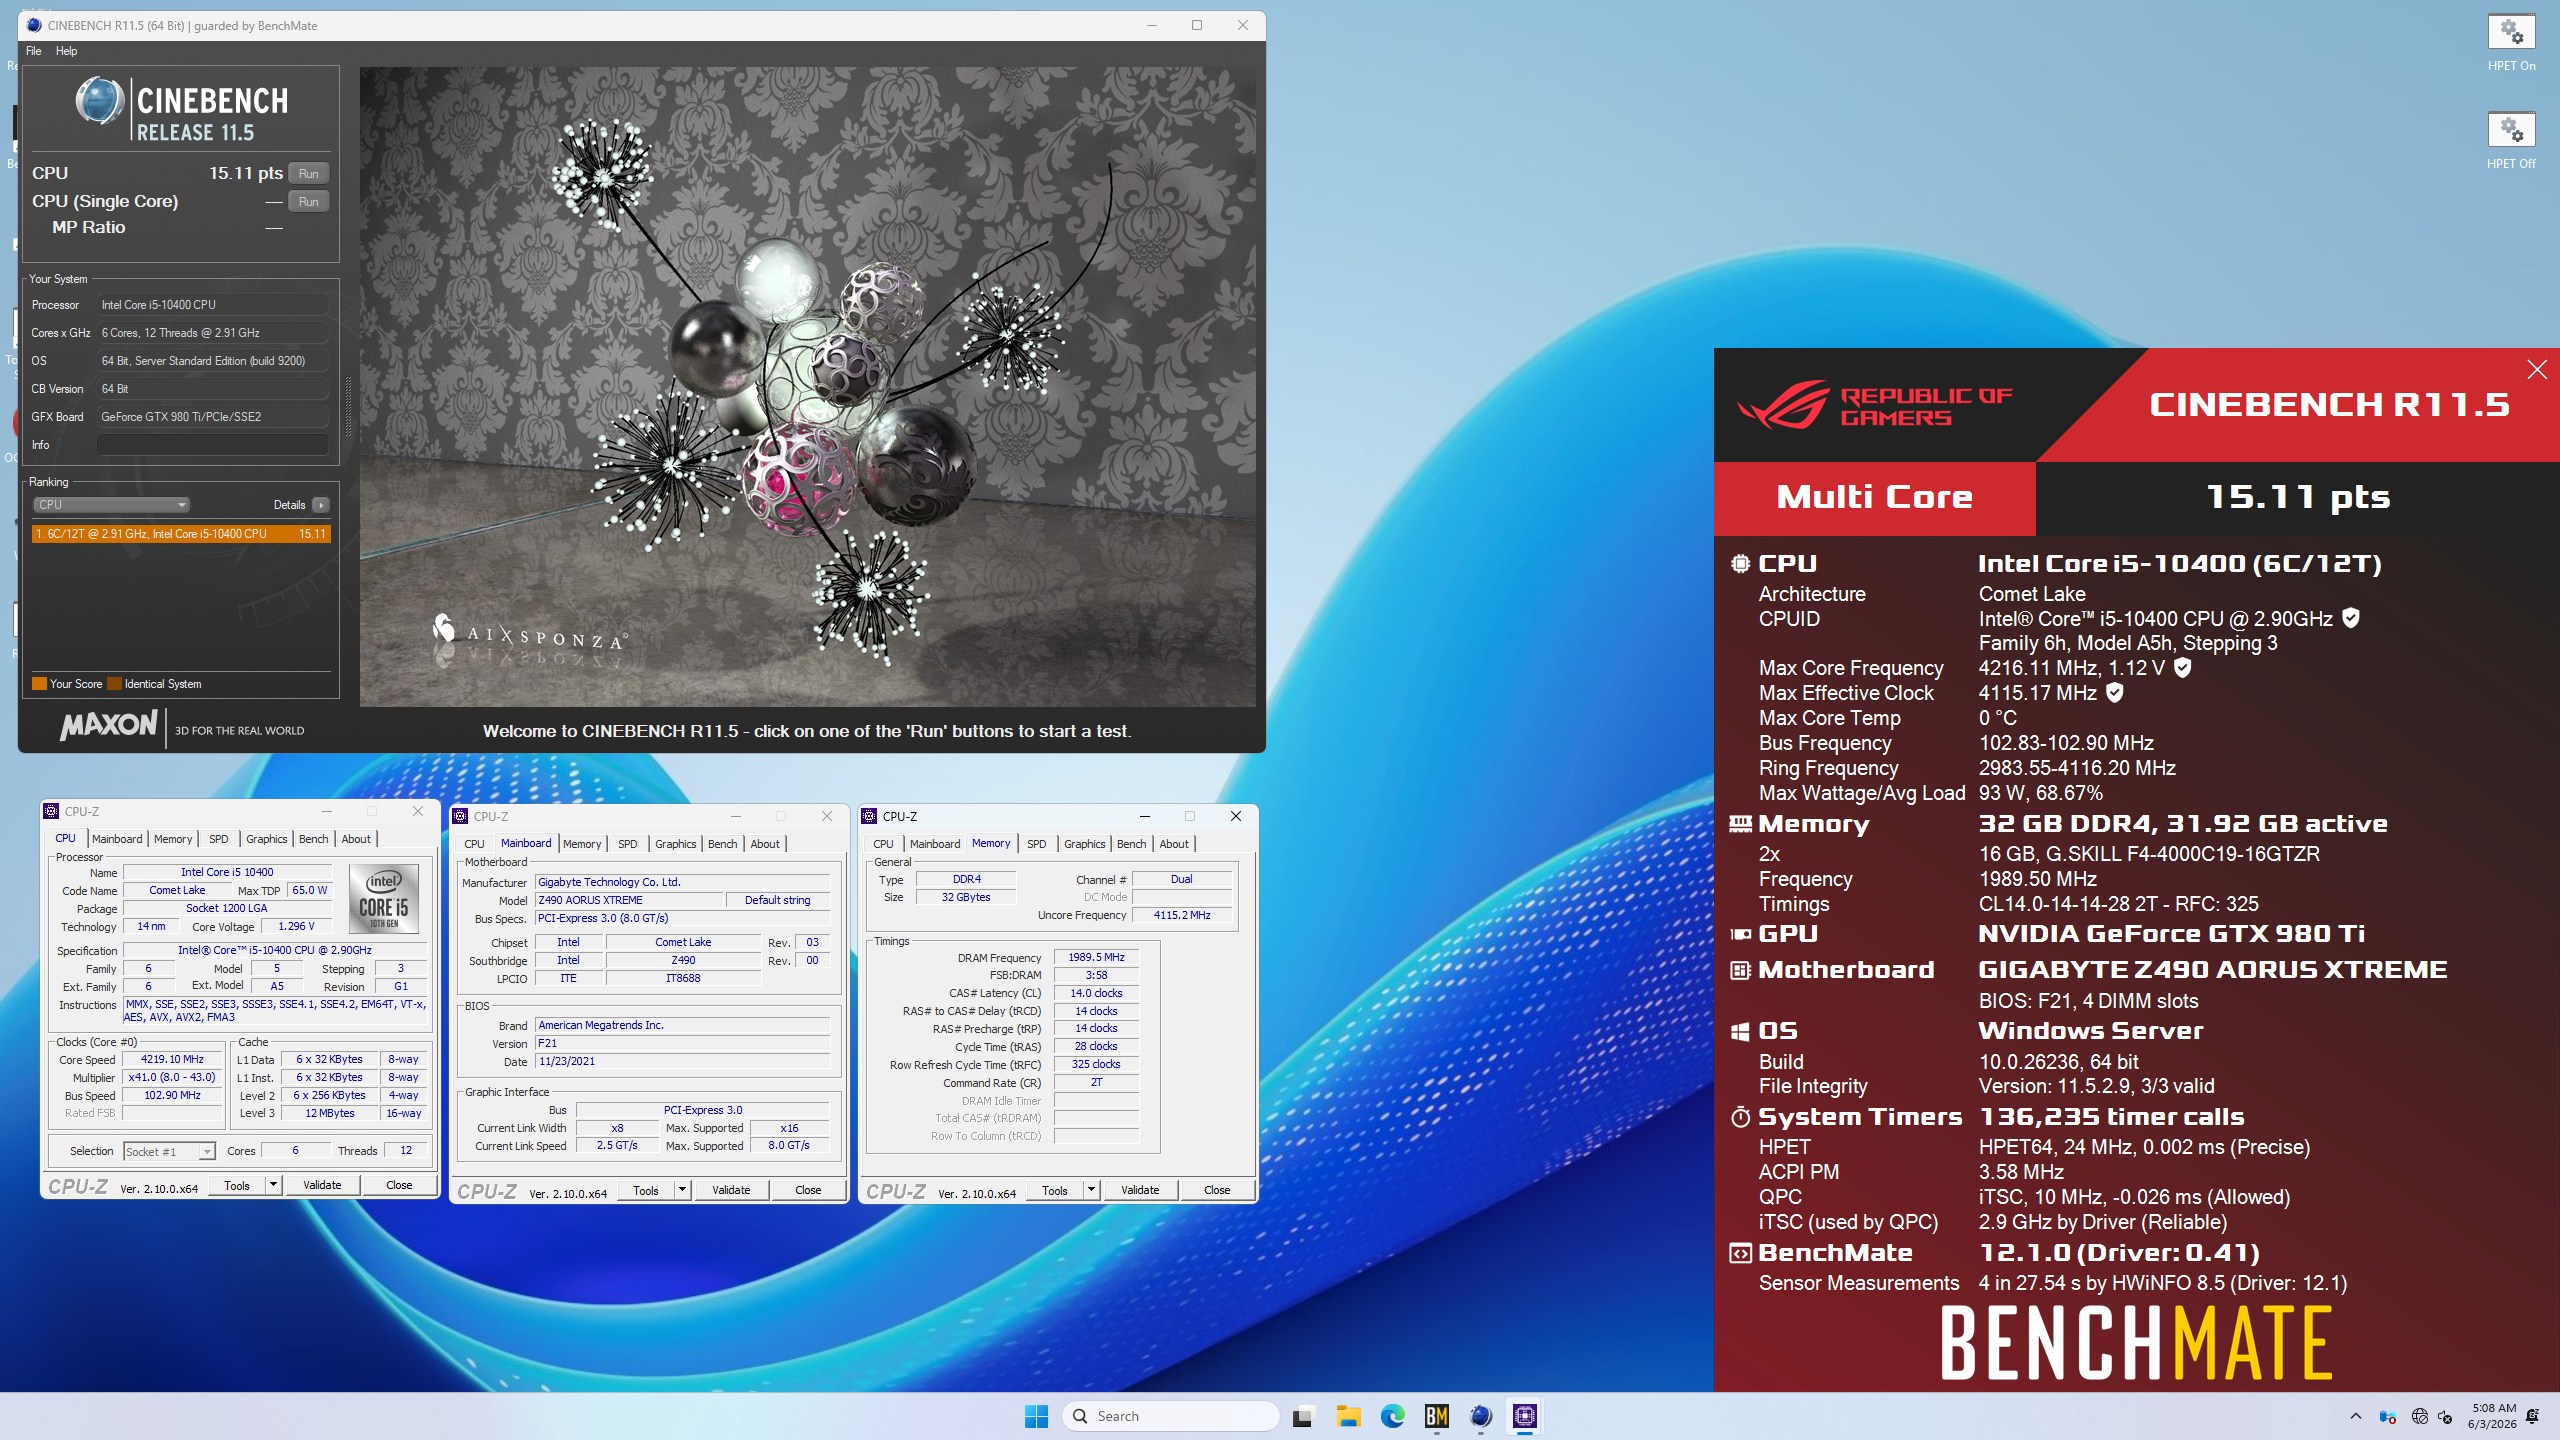The image size is (2560, 1440).
Task: Switch to Cinebench via its taskbar icon
Action: (x=1481, y=1416)
